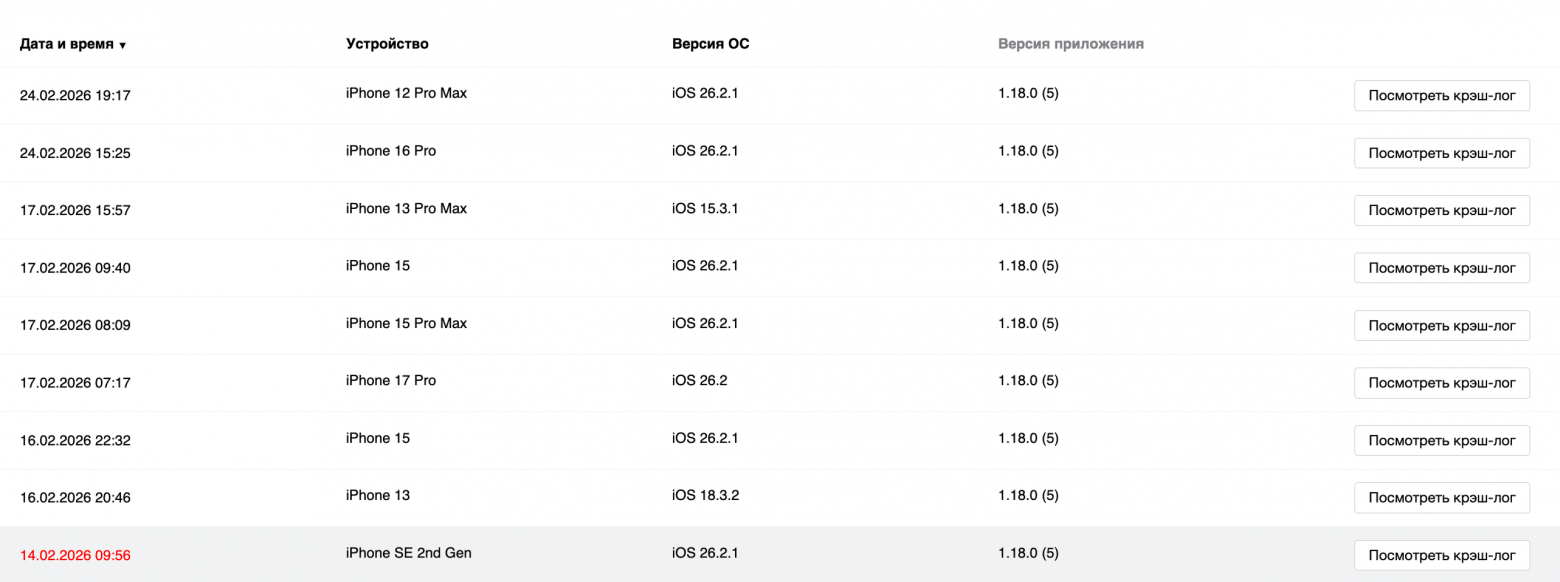View crash log for iPhone 17 Pro
The width and height of the screenshot is (1560, 582).
tap(1441, 382)
